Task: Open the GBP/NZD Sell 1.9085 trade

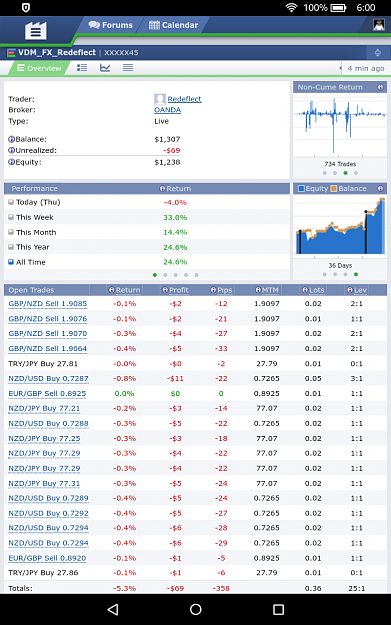Action: [x=47, y=304]
